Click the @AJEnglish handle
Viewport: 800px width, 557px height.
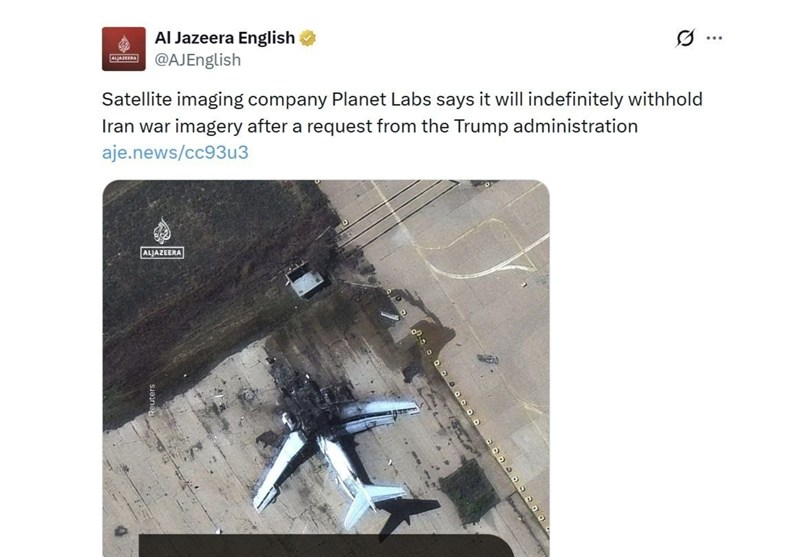click(x=197, y=60)
